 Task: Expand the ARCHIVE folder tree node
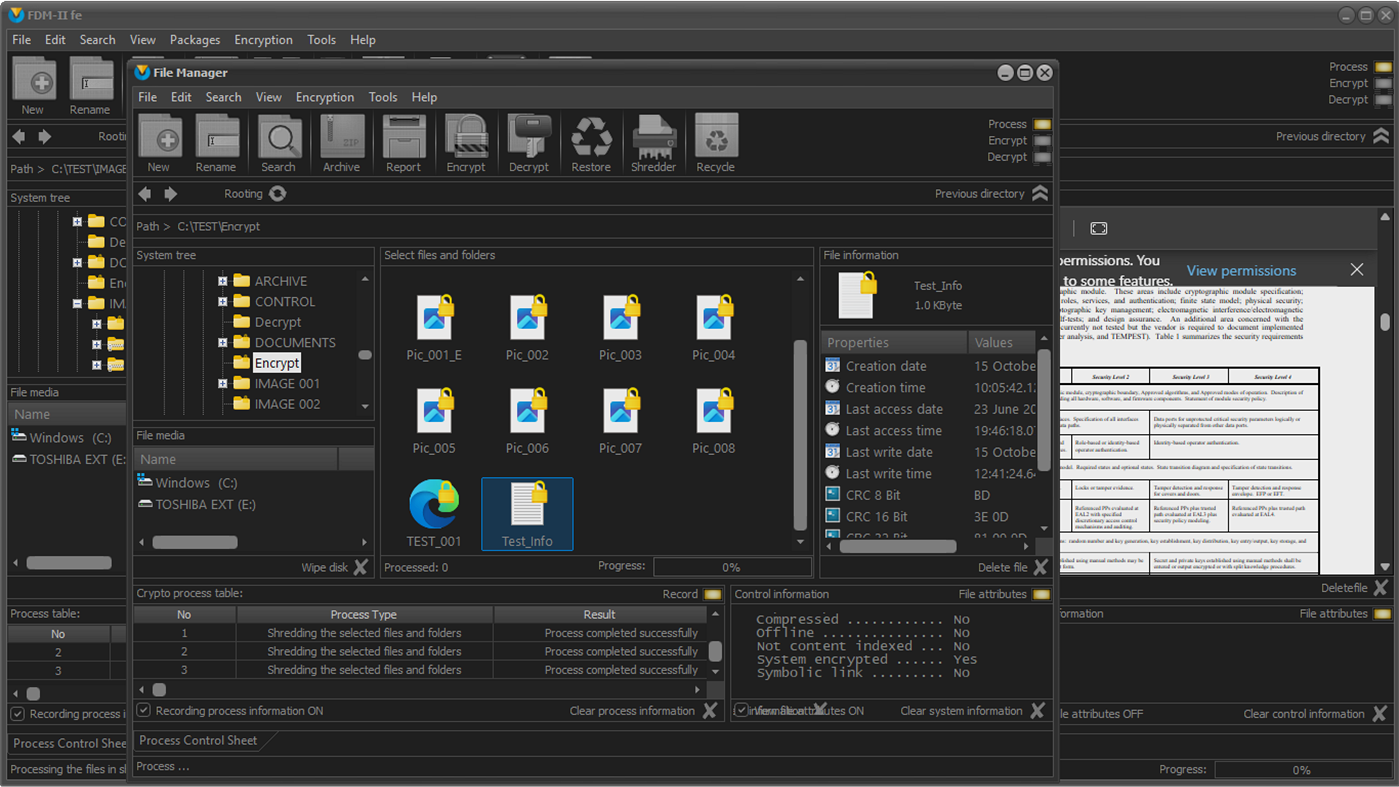tap(223, 282)
